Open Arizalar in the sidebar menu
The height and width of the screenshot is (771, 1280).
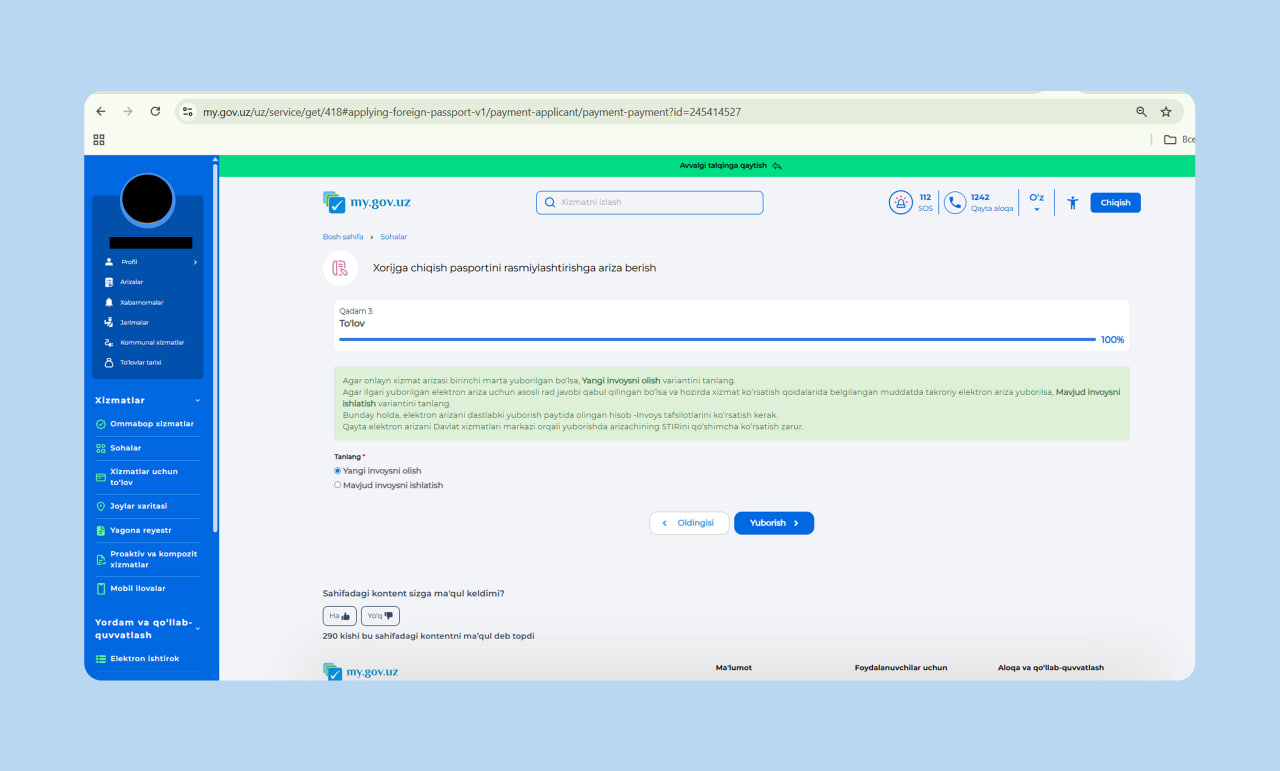[131, 282]
